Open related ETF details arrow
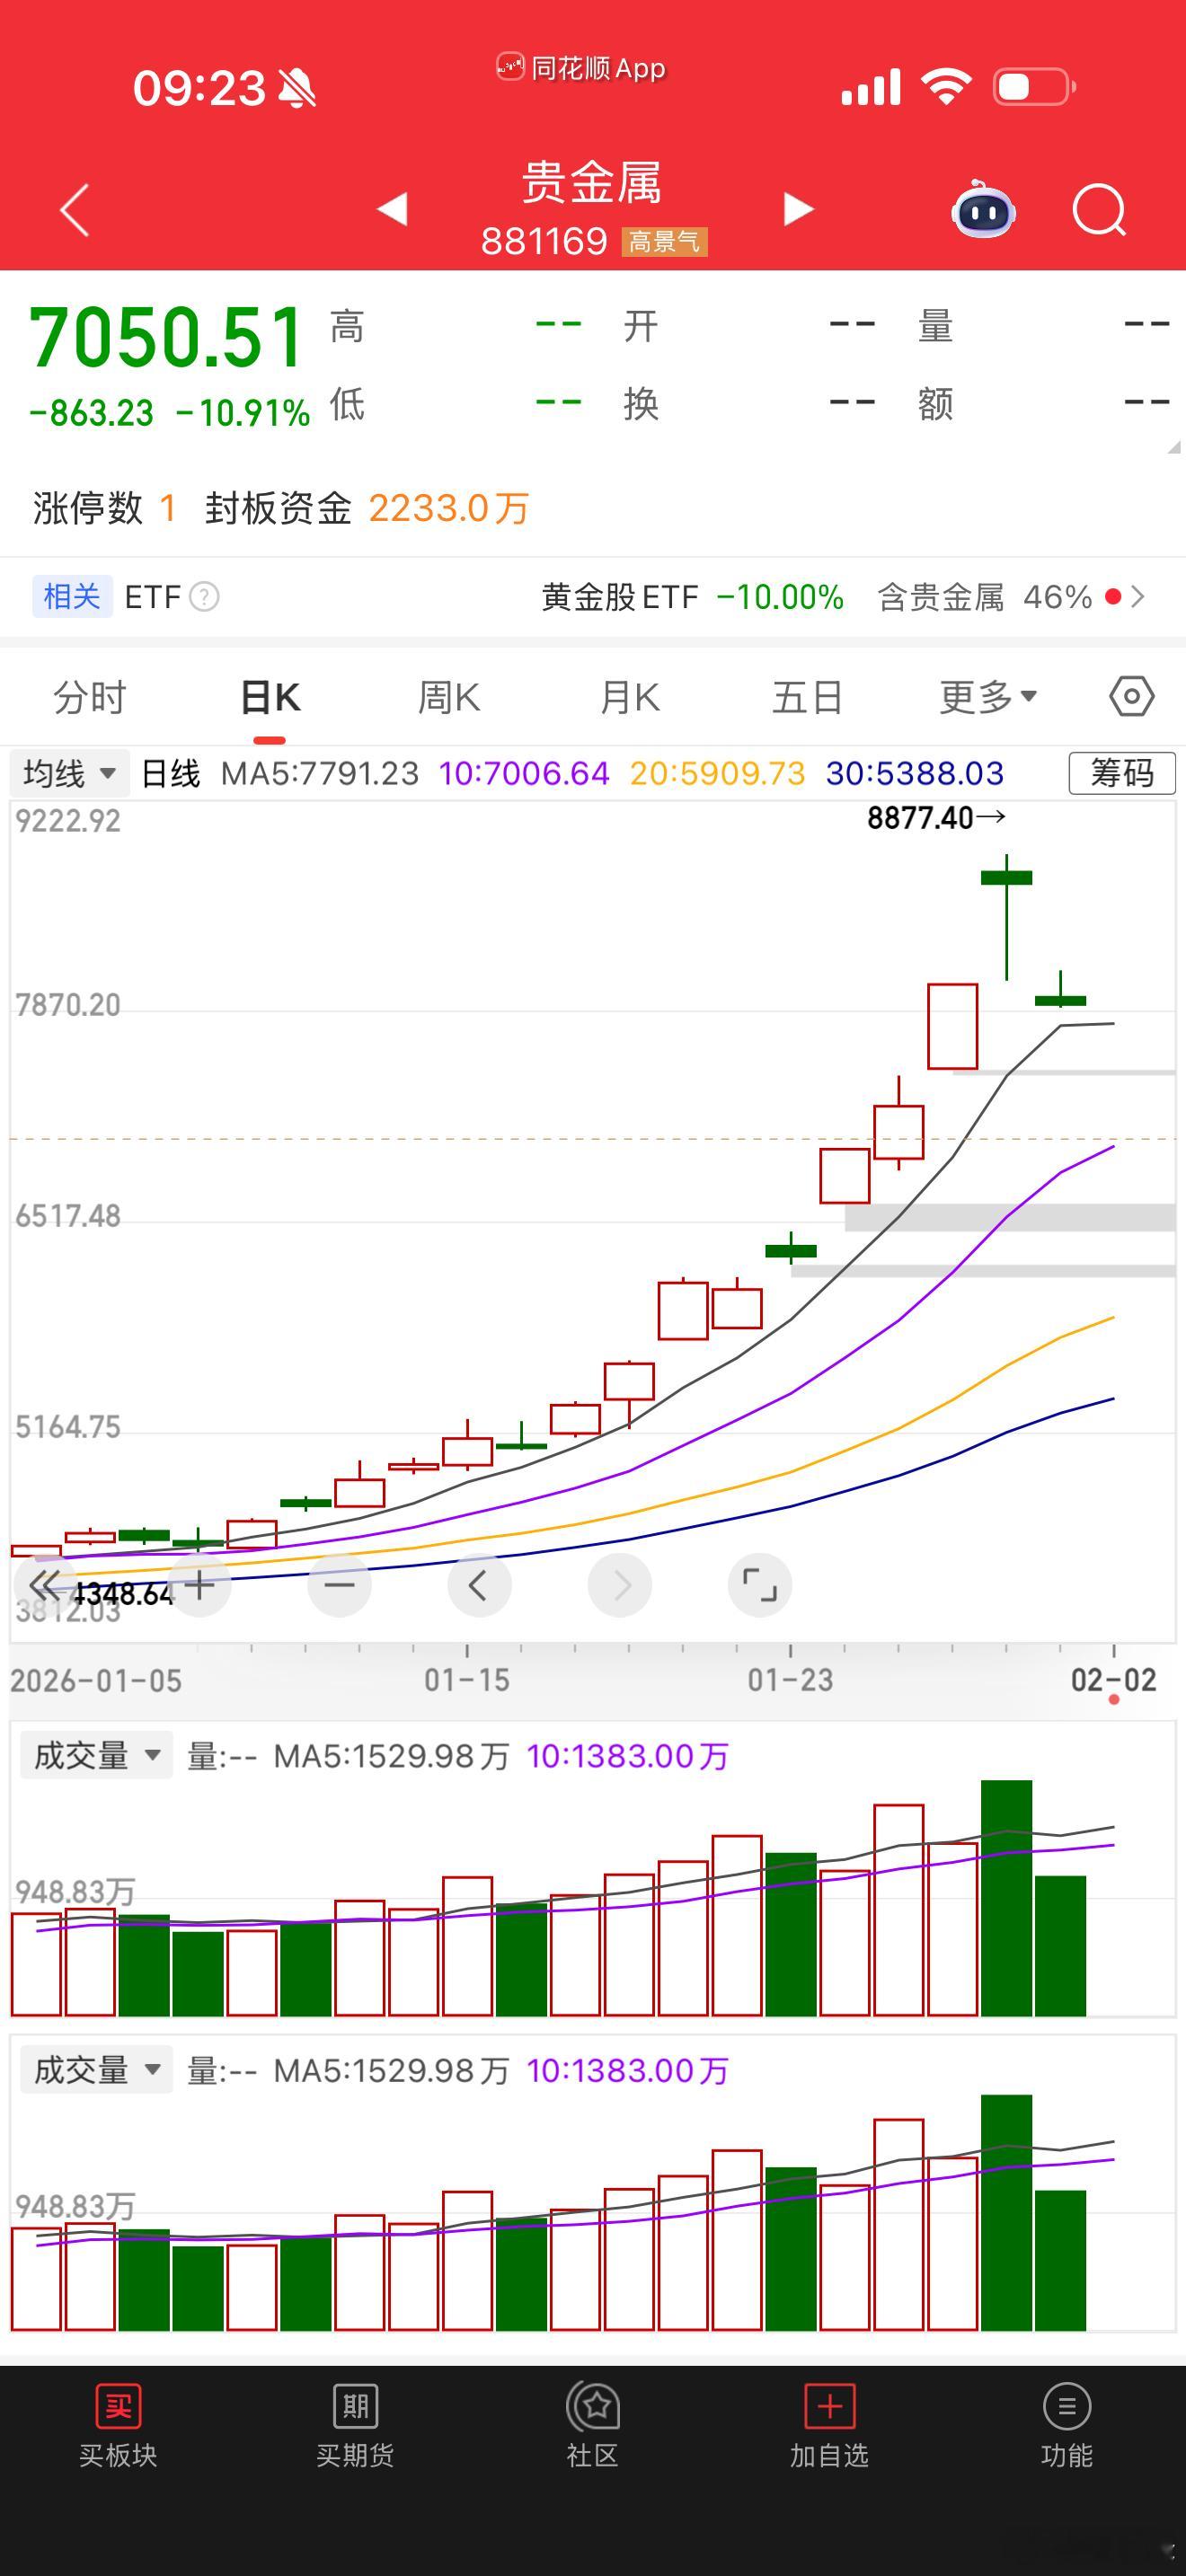The image size is (1186, 2576). pyautogui.click(x=1137, y=597)
